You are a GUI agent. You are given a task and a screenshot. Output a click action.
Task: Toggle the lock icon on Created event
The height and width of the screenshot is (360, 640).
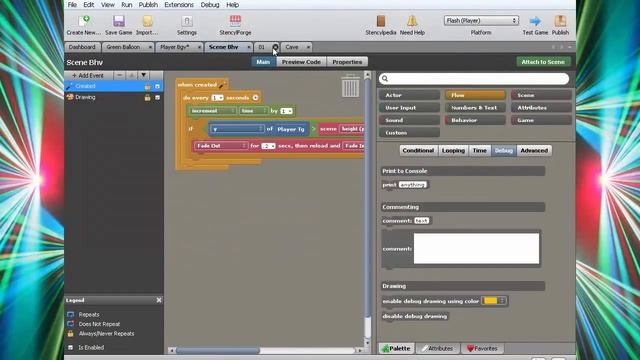coord(147,87)
